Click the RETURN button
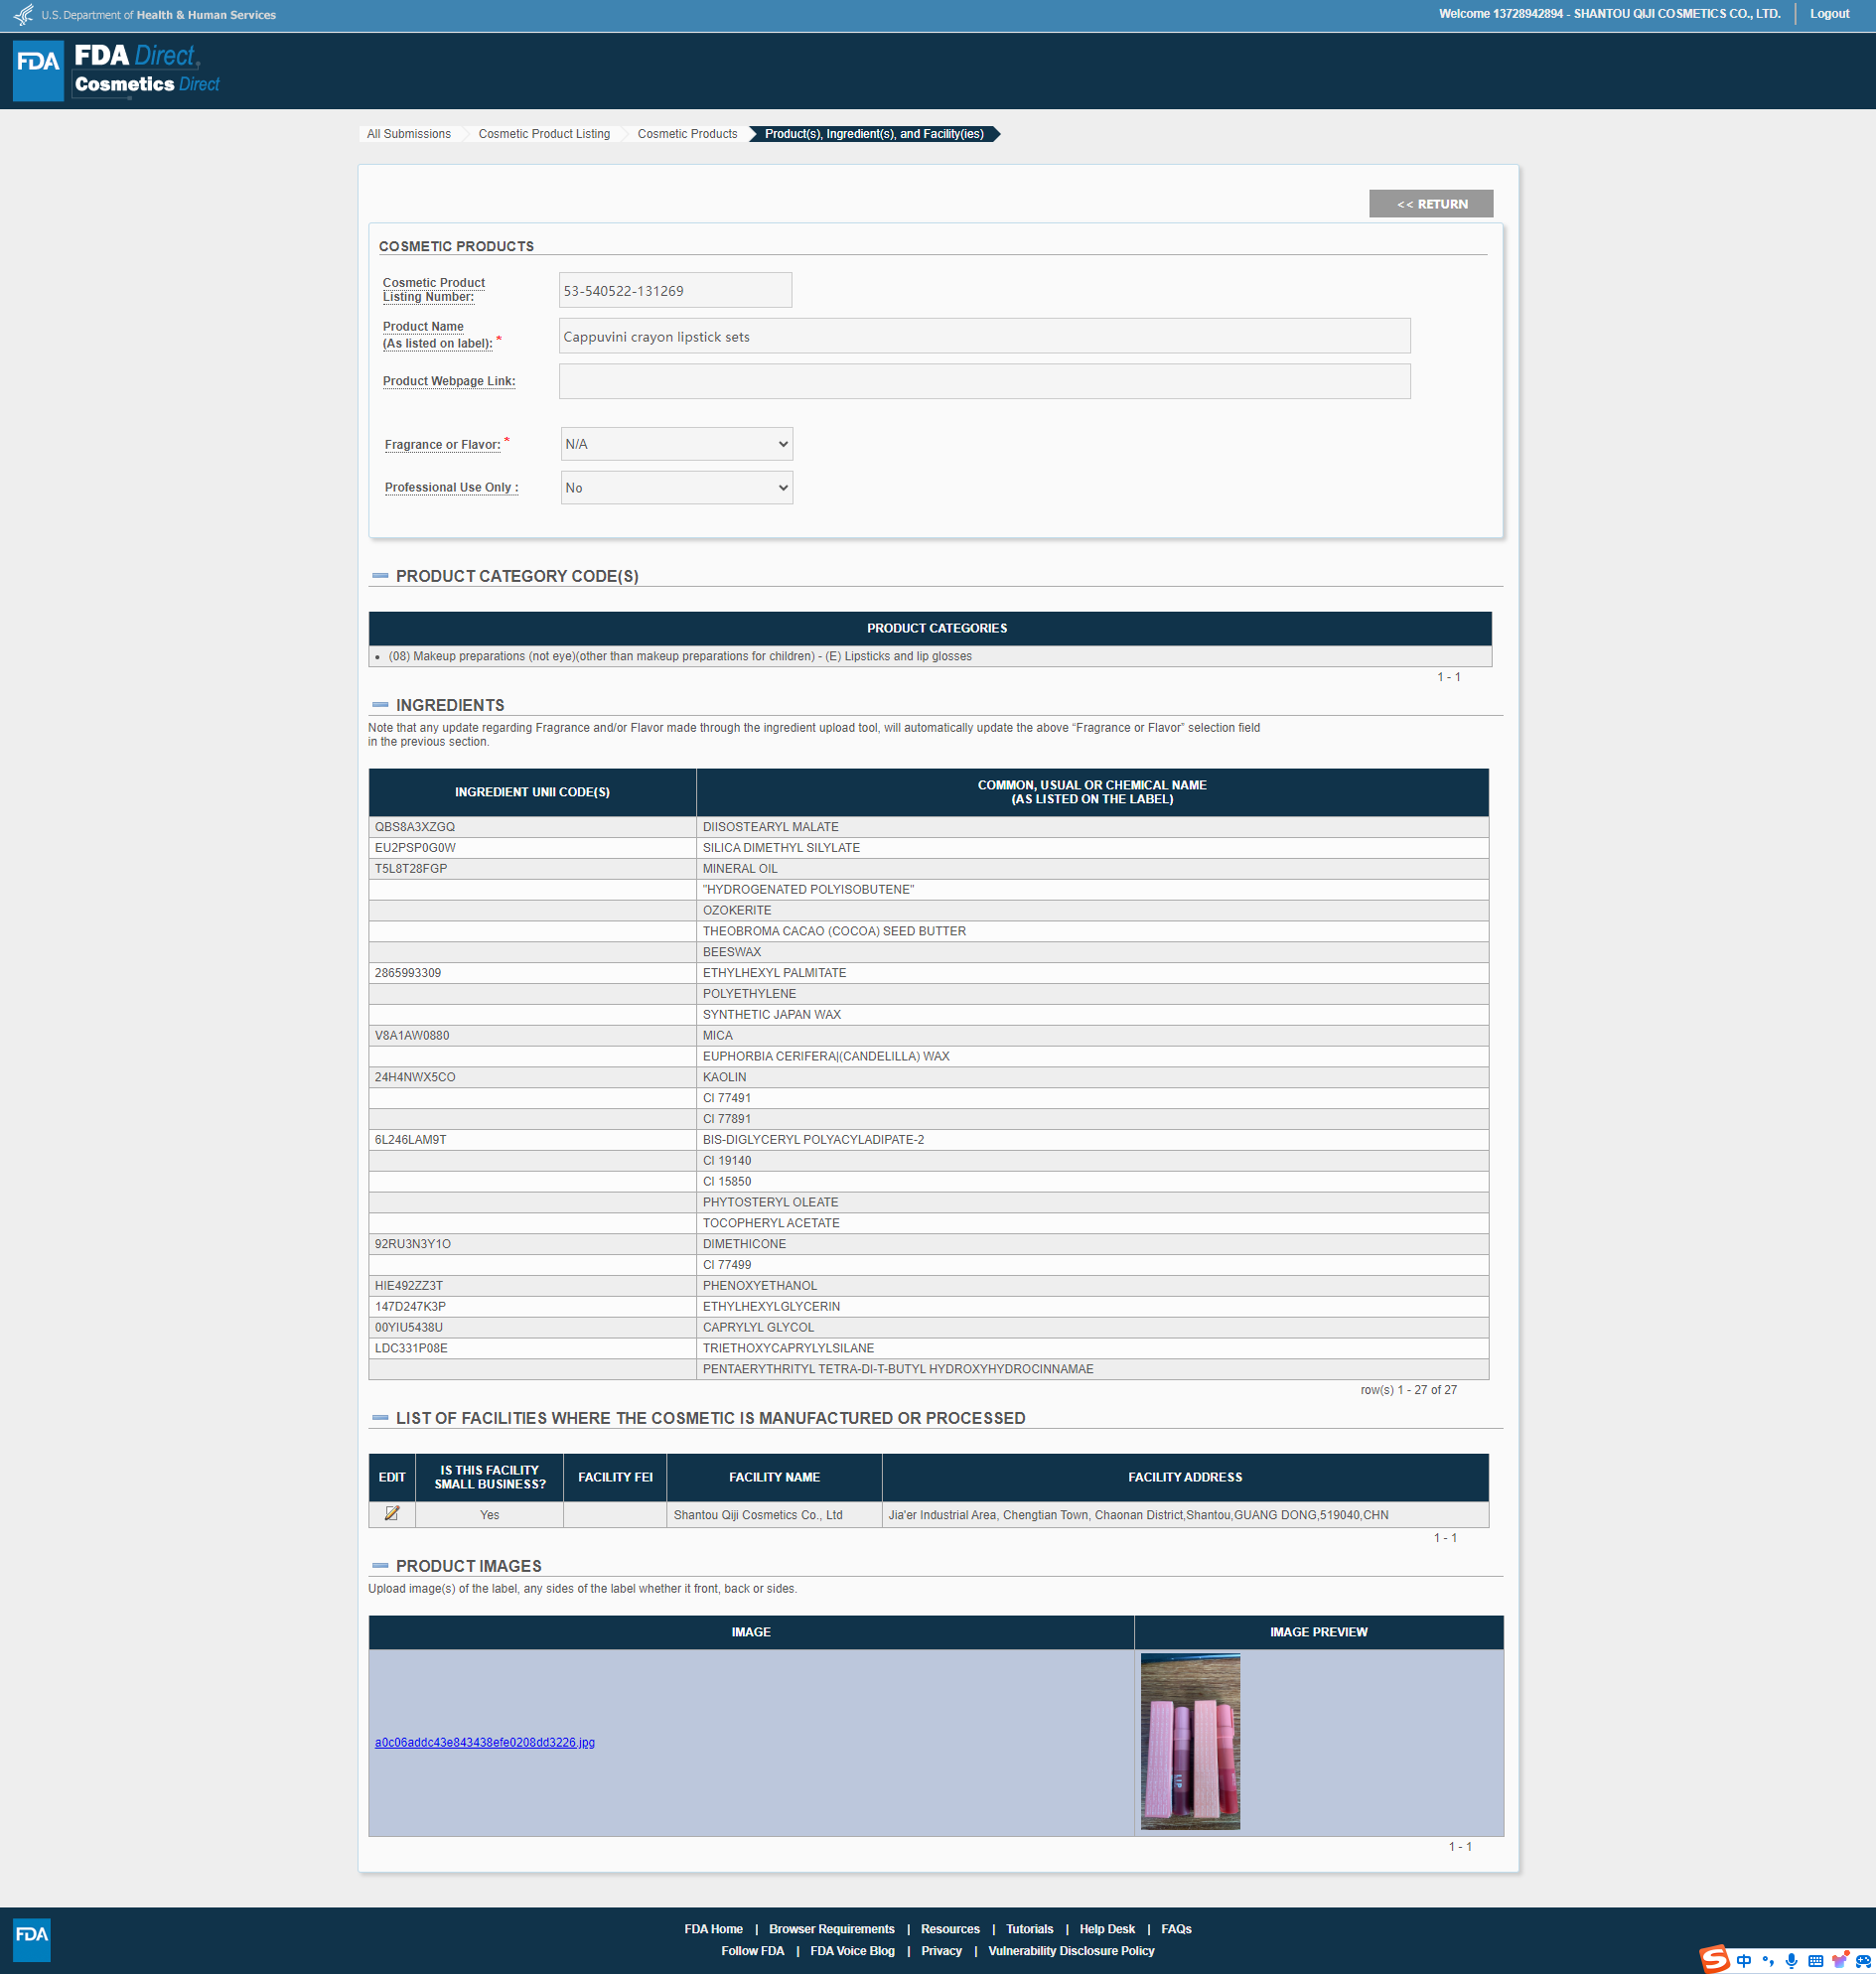Image resolution: width=1876 pixels, height=1974 pixels. pos(1430,204)
